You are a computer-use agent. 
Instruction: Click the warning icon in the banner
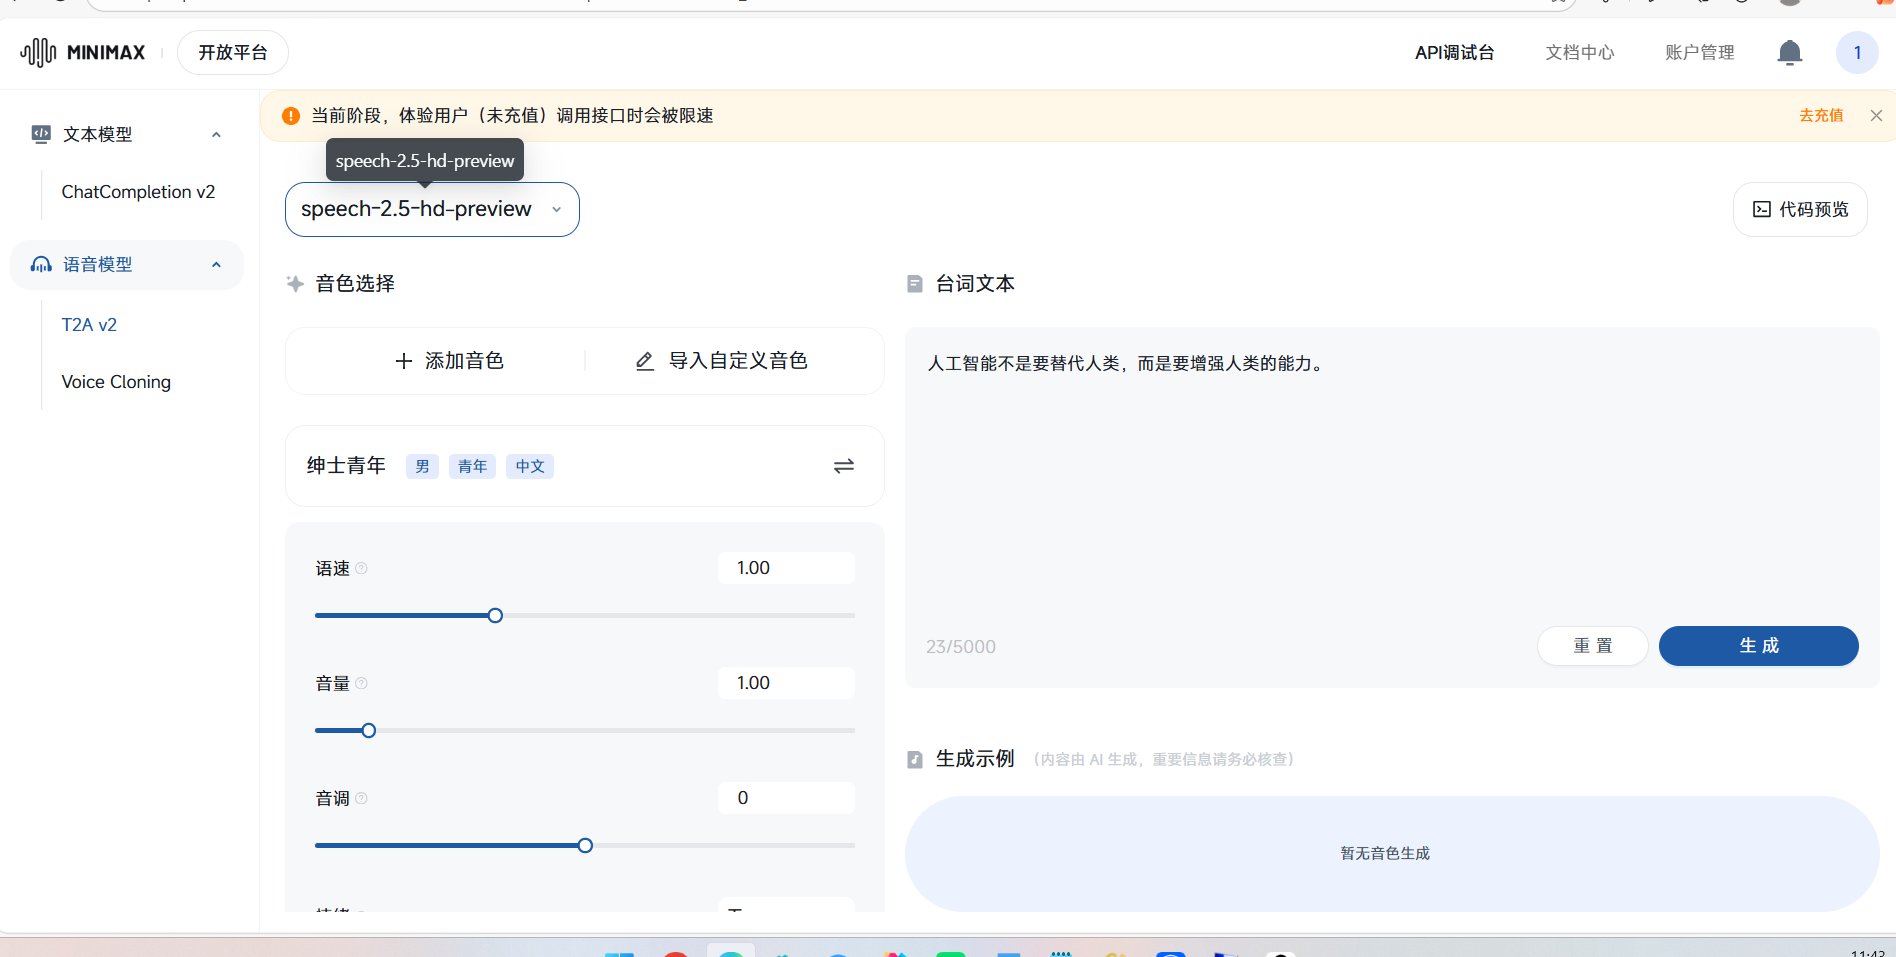tap(291, 116)
